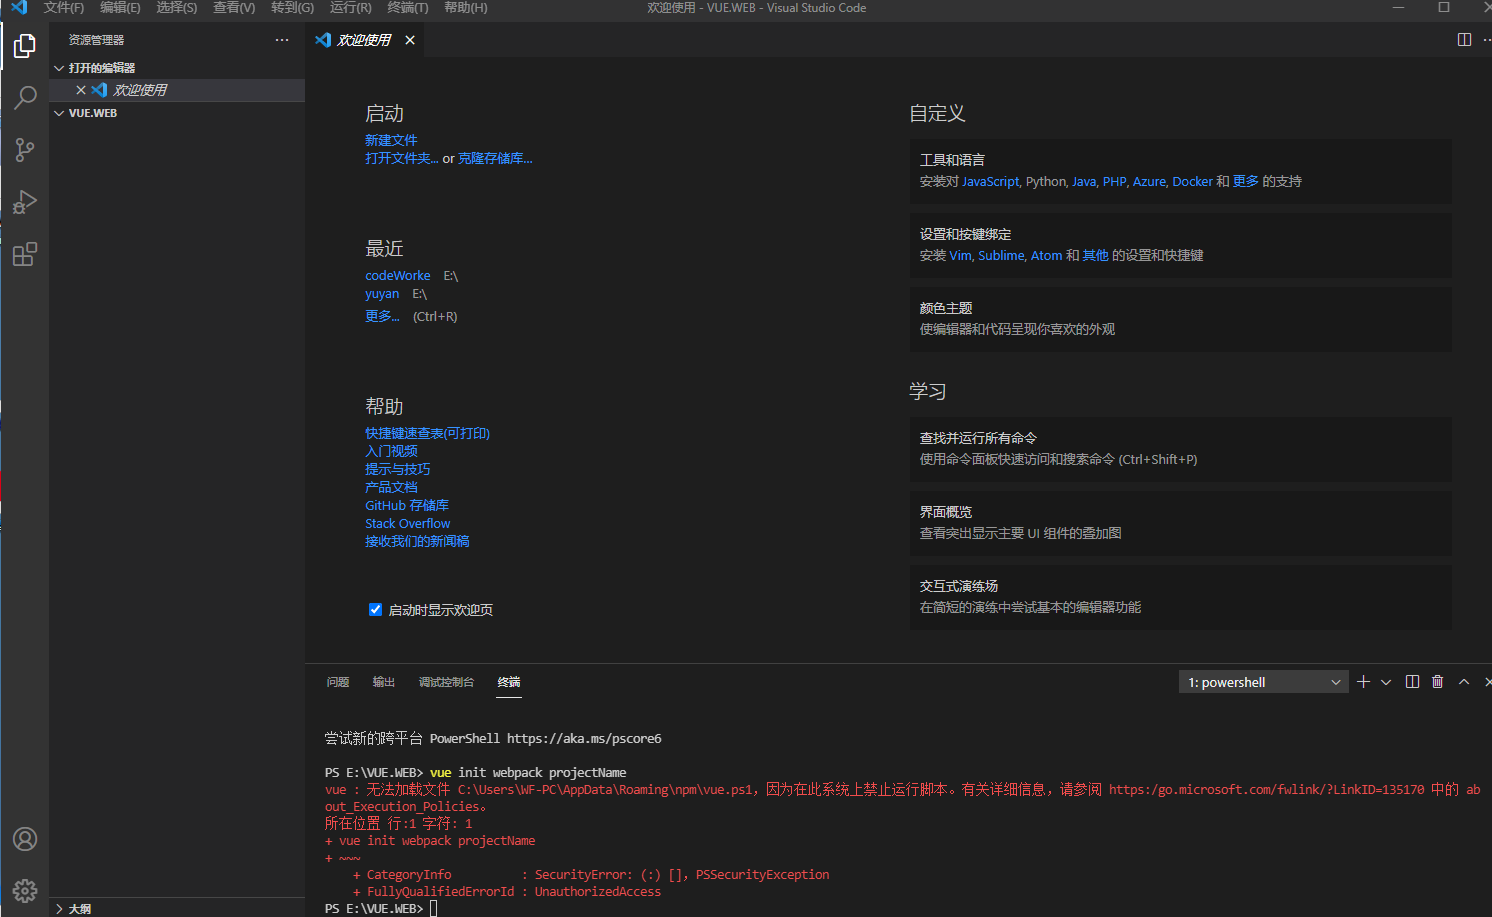Viewport: 1492px width, 917px height.
Task: Open the Accounts menu icon
Action: click(x=25, y=839)
